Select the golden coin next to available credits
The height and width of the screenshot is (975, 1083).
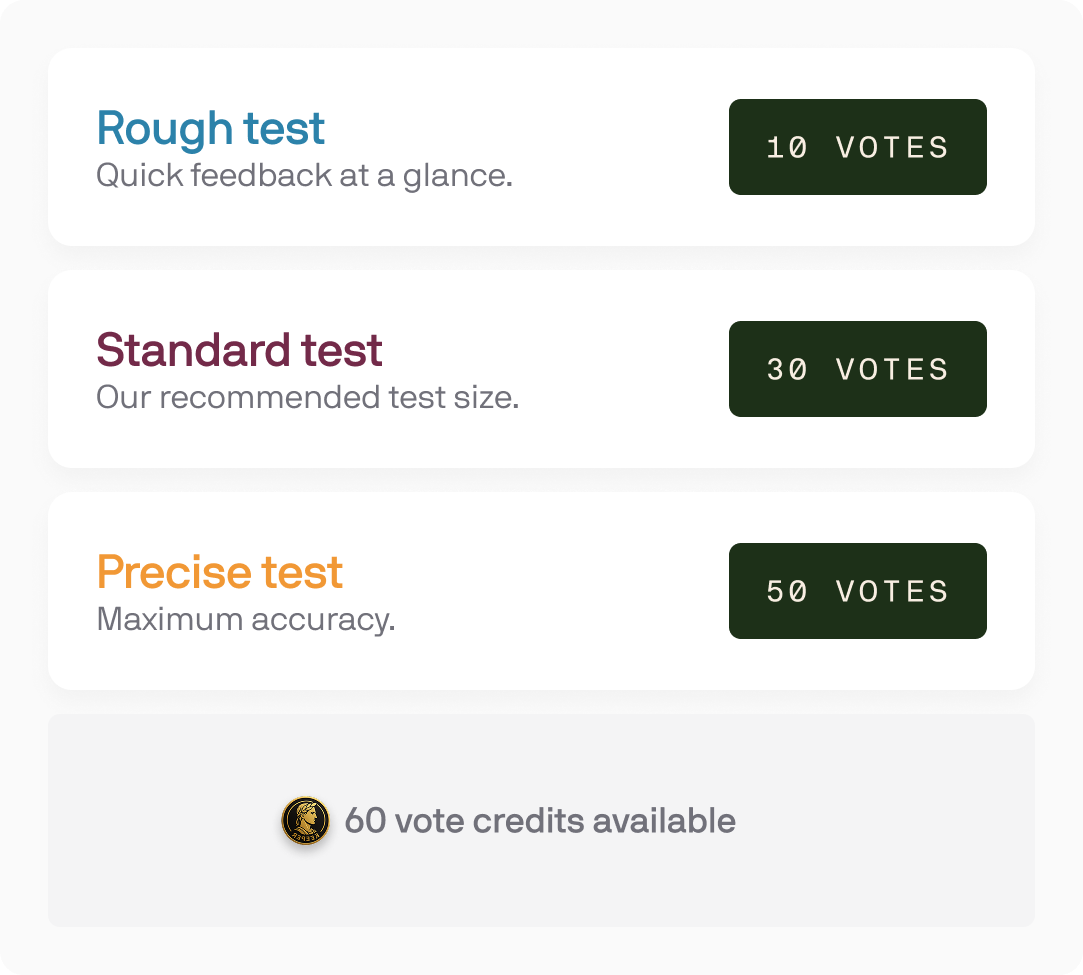pyautogui.click(x=307, y=820)
